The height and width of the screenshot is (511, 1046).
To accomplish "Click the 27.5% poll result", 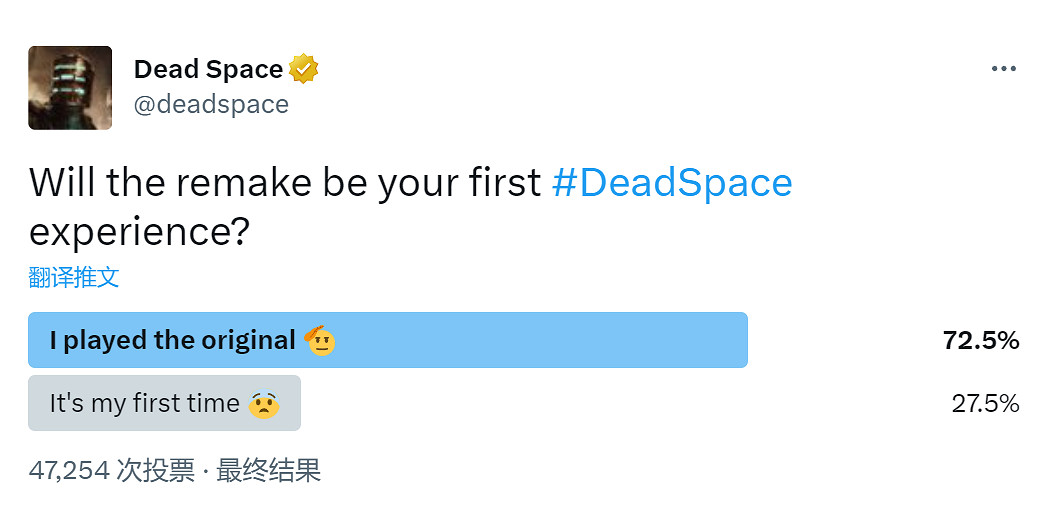I will click(985, 403).
